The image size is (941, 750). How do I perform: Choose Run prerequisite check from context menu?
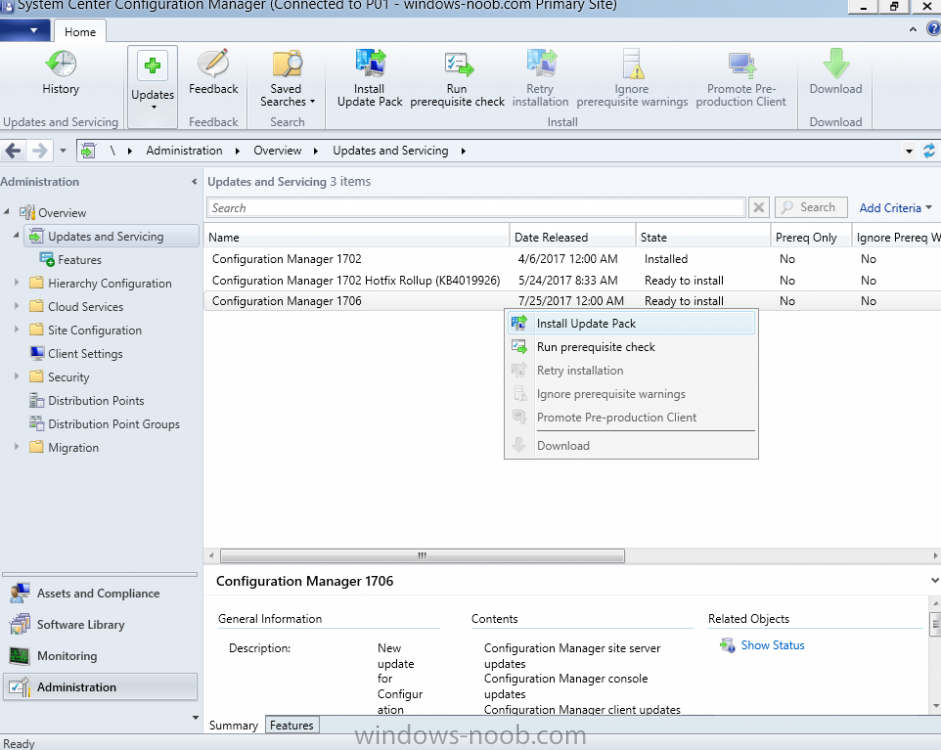631,347
